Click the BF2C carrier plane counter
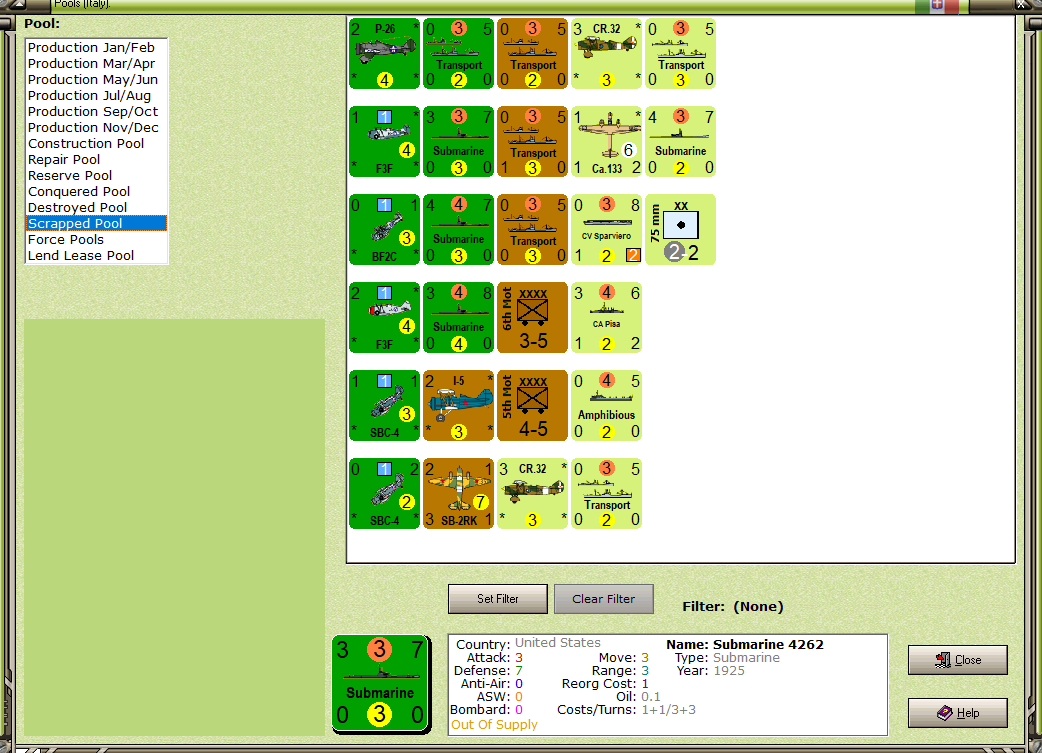 385,230
